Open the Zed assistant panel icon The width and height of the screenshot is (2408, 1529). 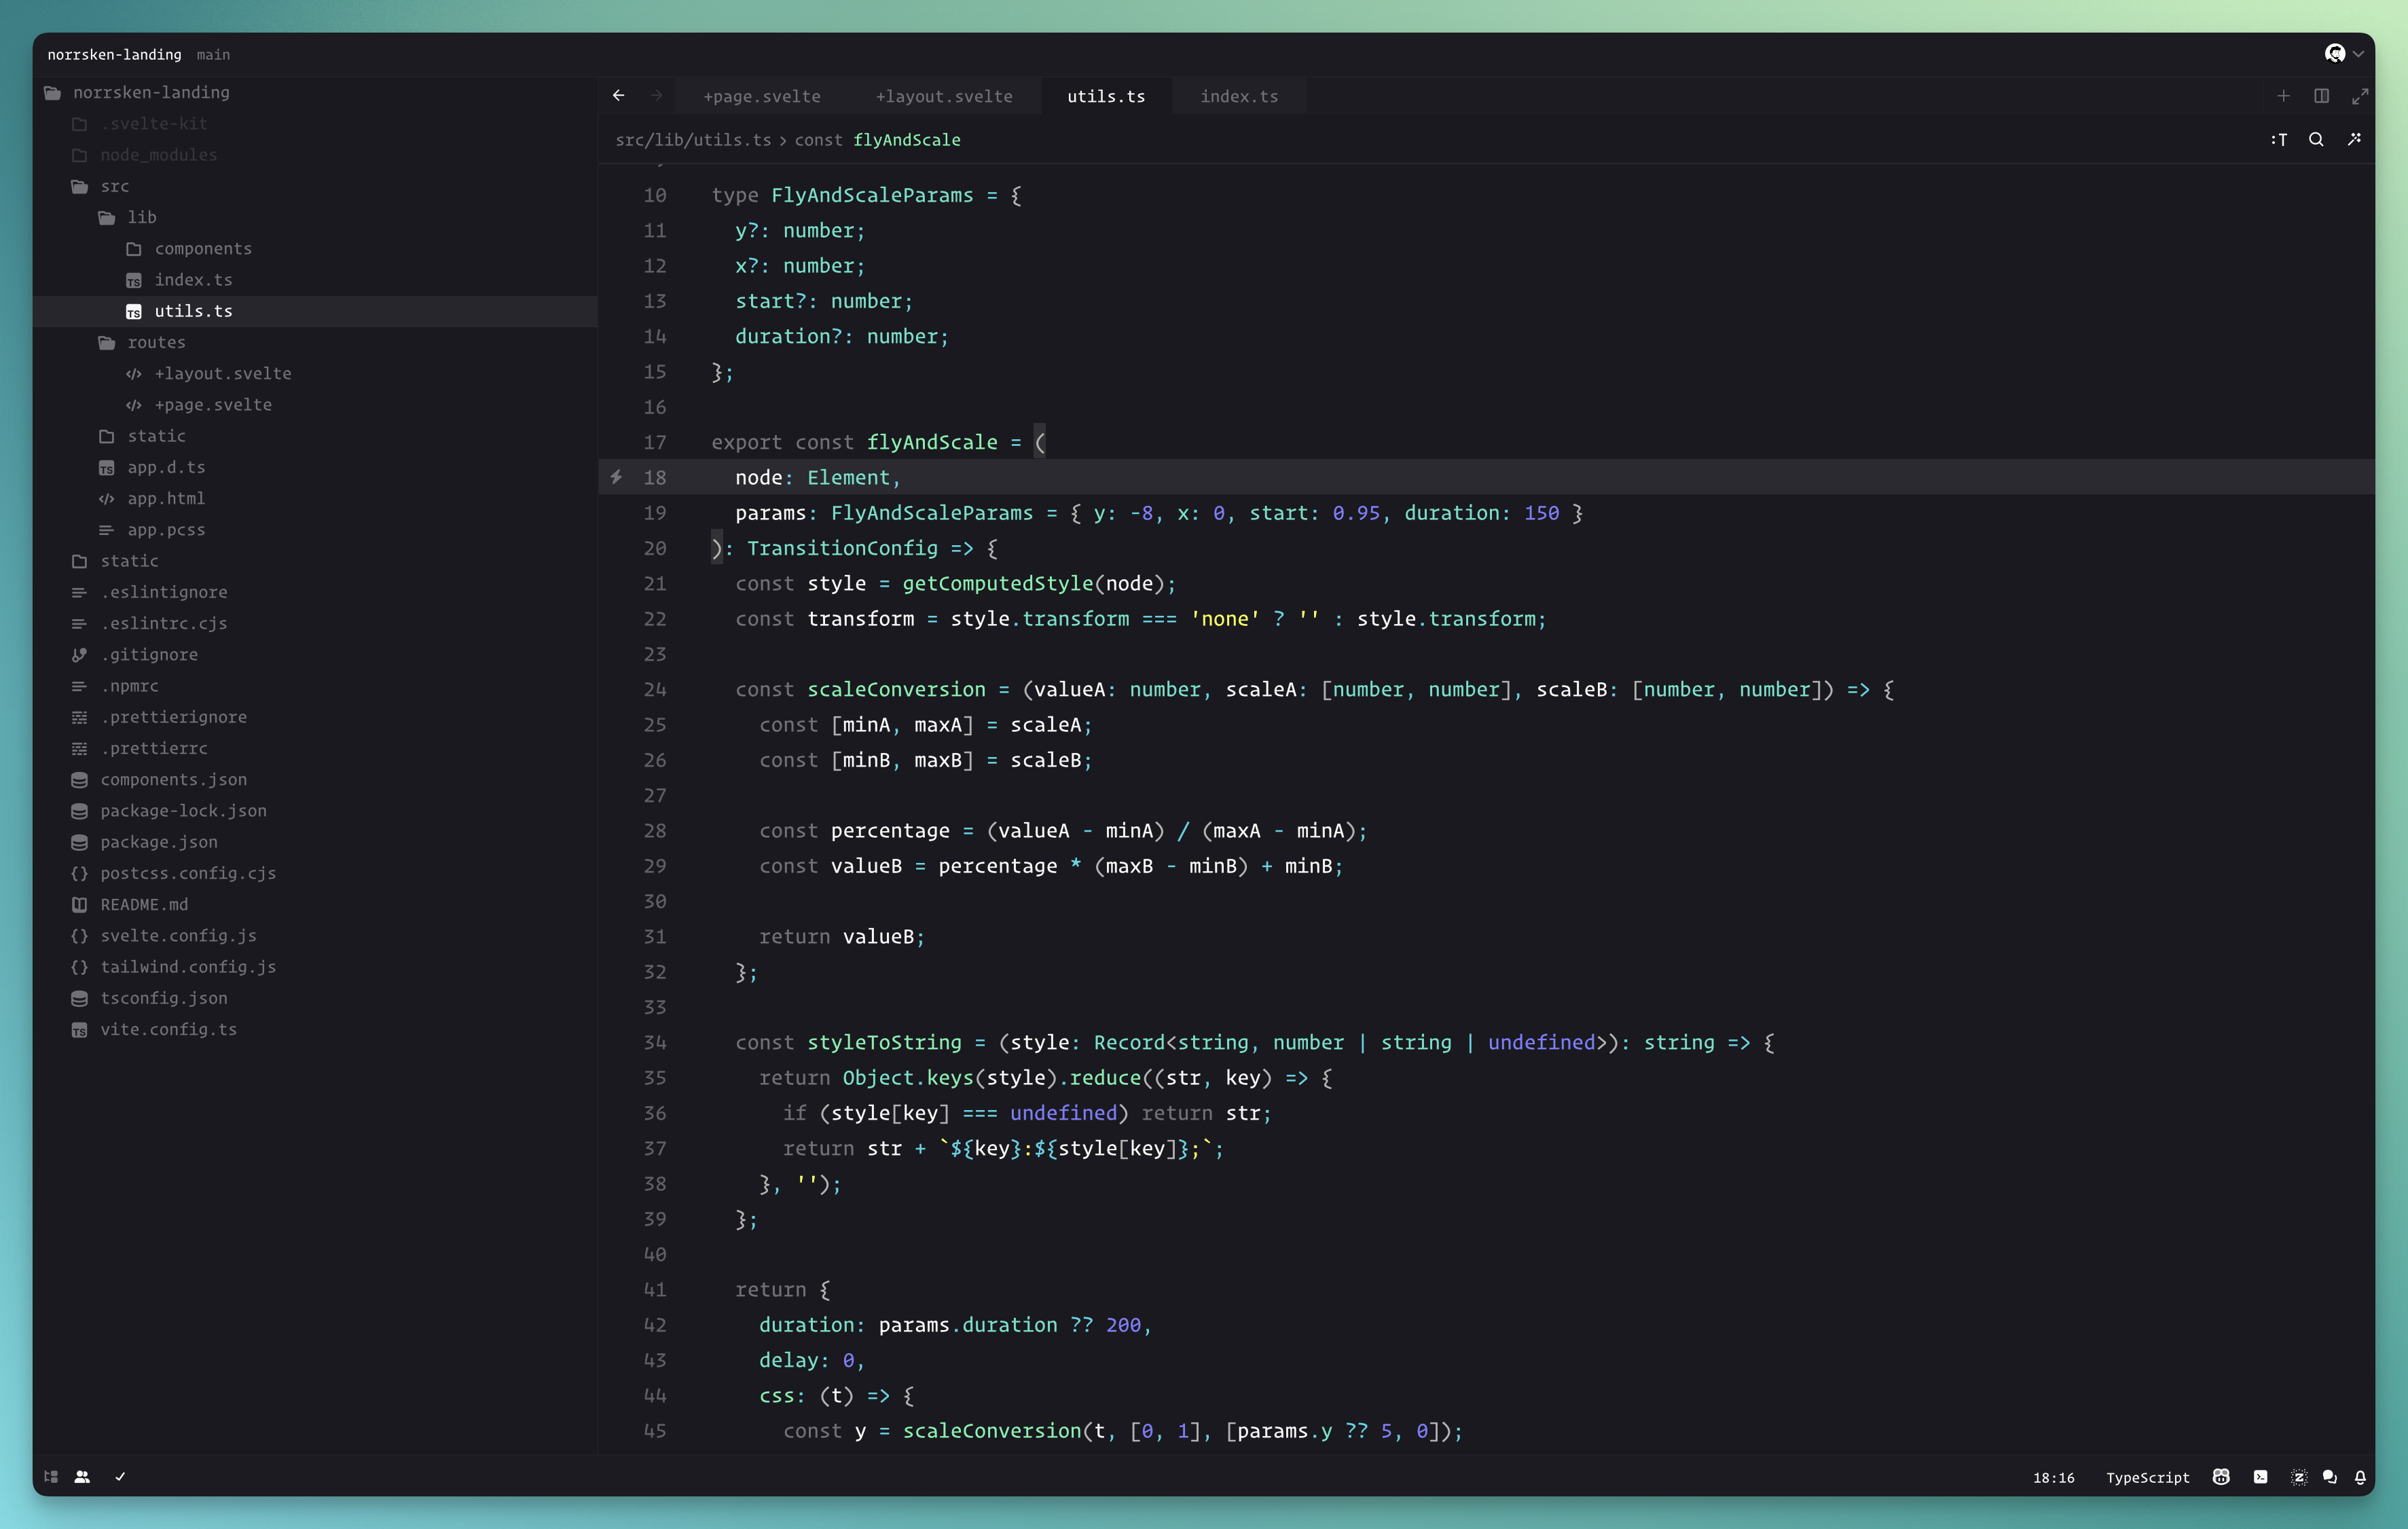(x=2299, y=1477)
